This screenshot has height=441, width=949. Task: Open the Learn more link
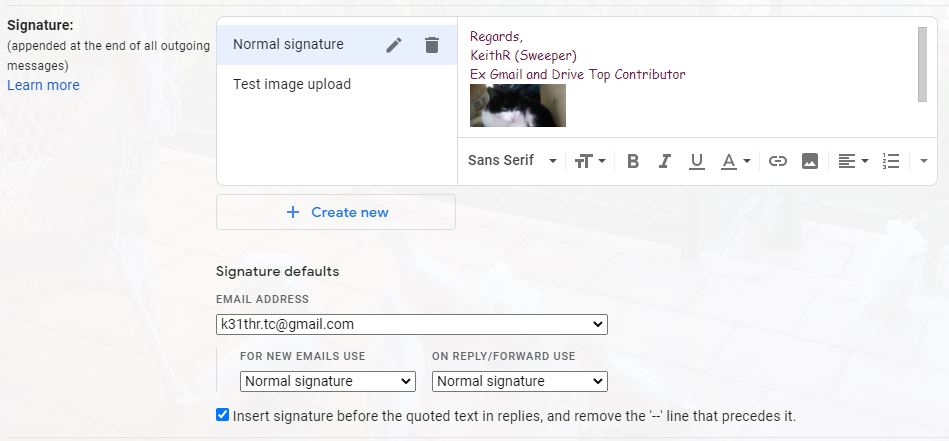tap(44, 85)
